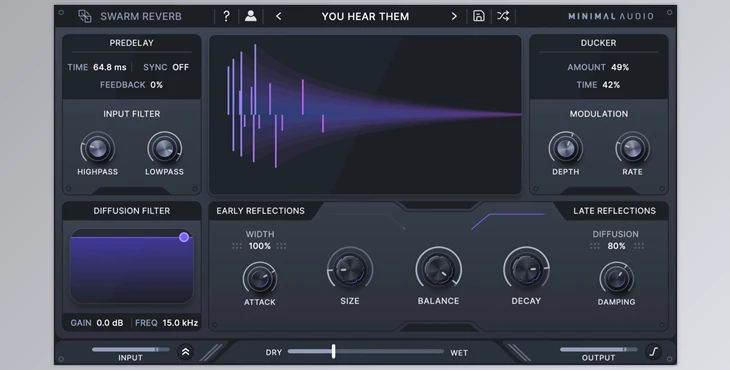Click the DIFFUSION FILTER header
730x370 pixels.
click(x=132, y=211)
